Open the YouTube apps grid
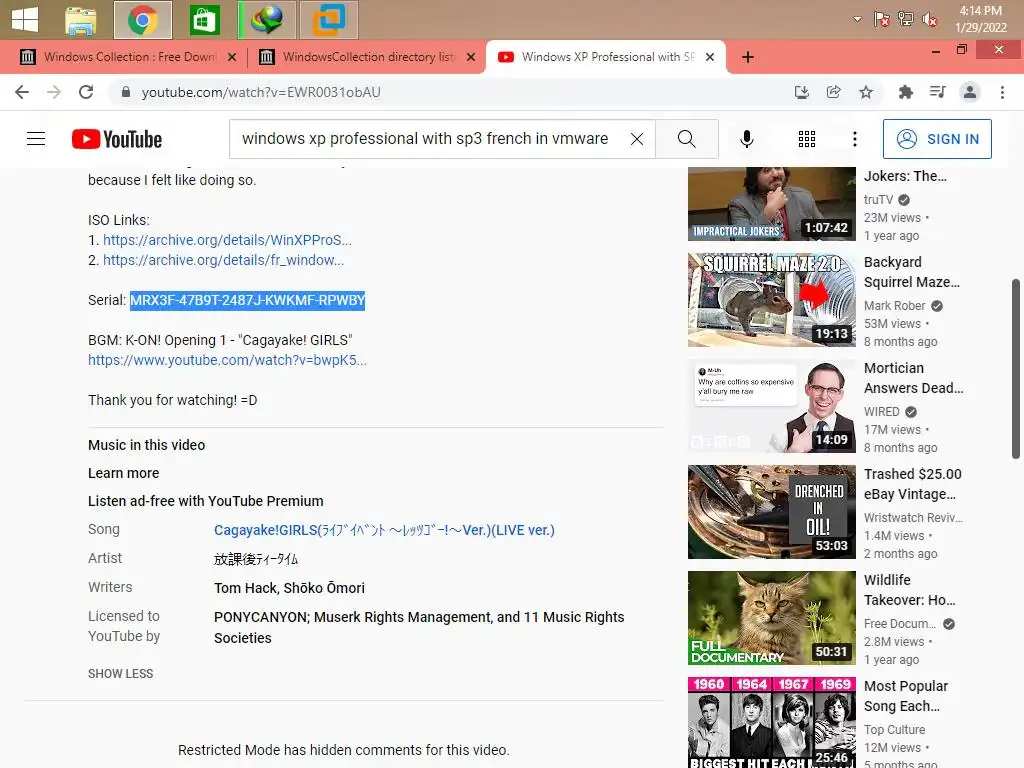Screen dimensions: 1024x768 [x=807, y=138]
